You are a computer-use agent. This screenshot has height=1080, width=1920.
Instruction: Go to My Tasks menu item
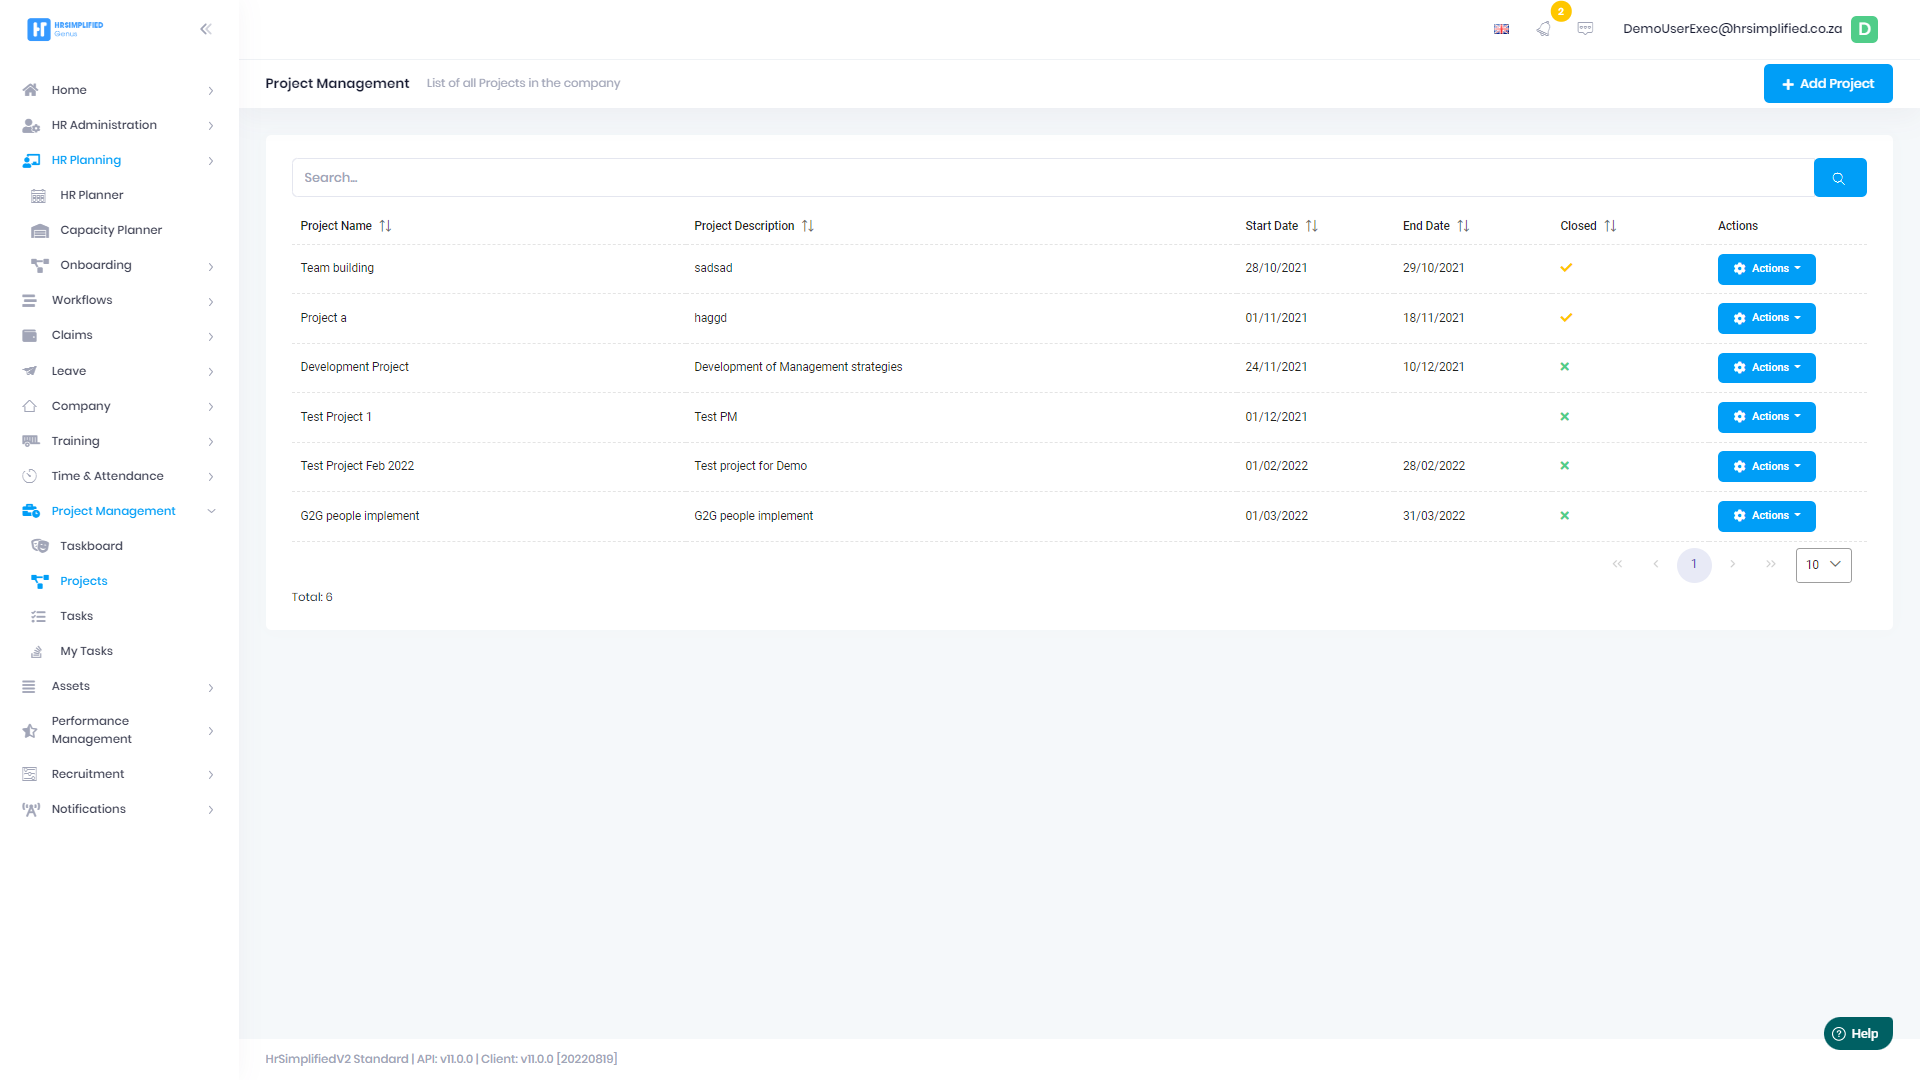click(86, 651)
